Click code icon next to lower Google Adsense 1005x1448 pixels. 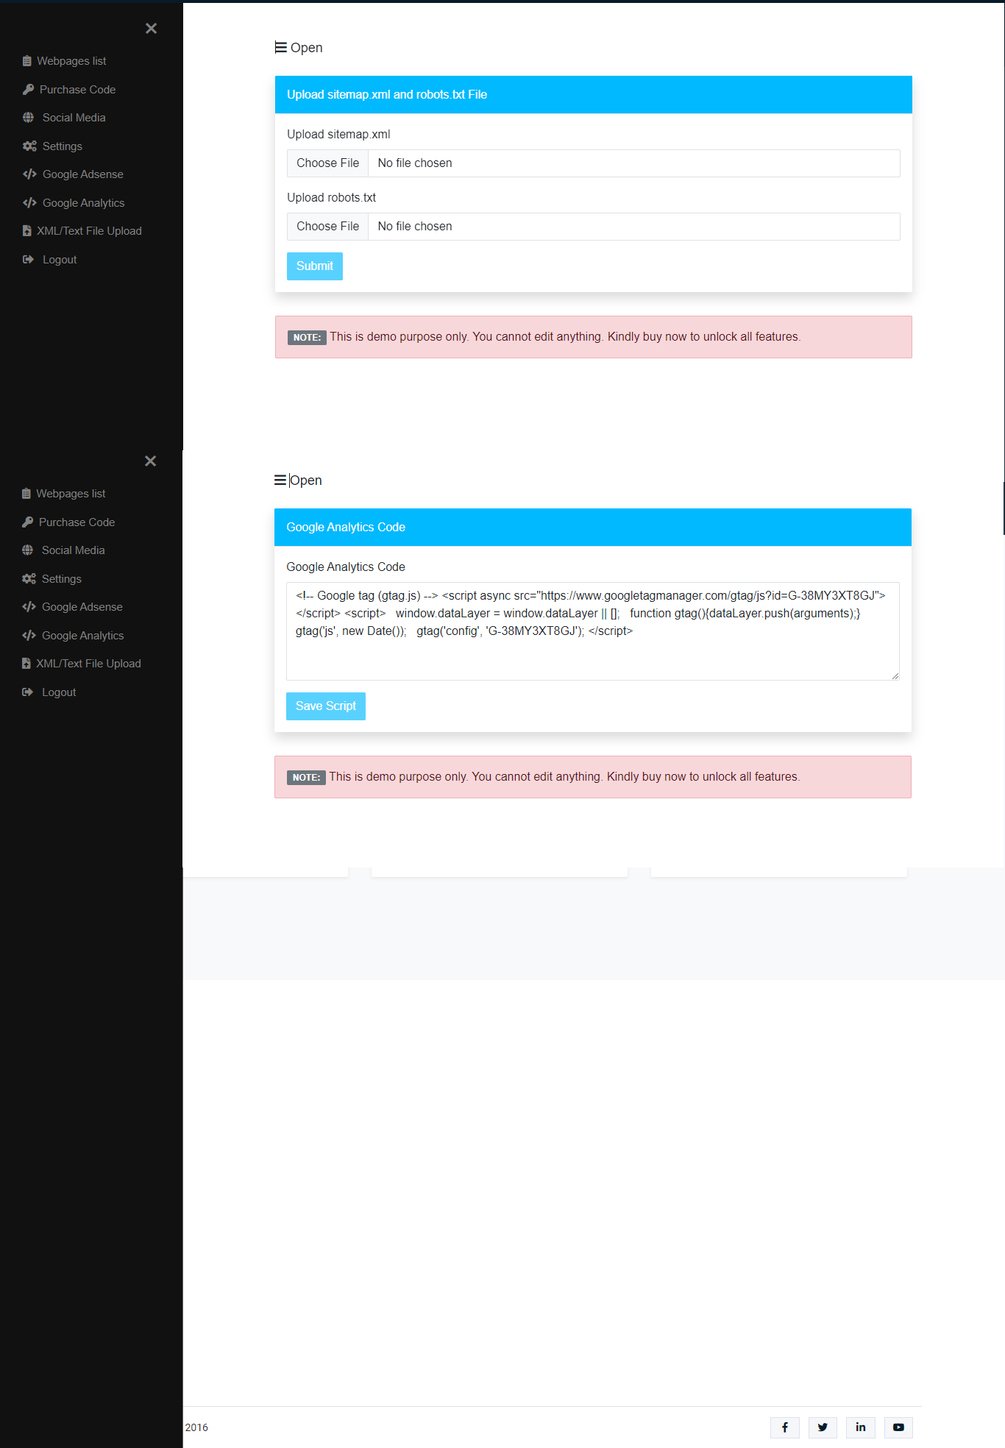click(x=28, y=607)
